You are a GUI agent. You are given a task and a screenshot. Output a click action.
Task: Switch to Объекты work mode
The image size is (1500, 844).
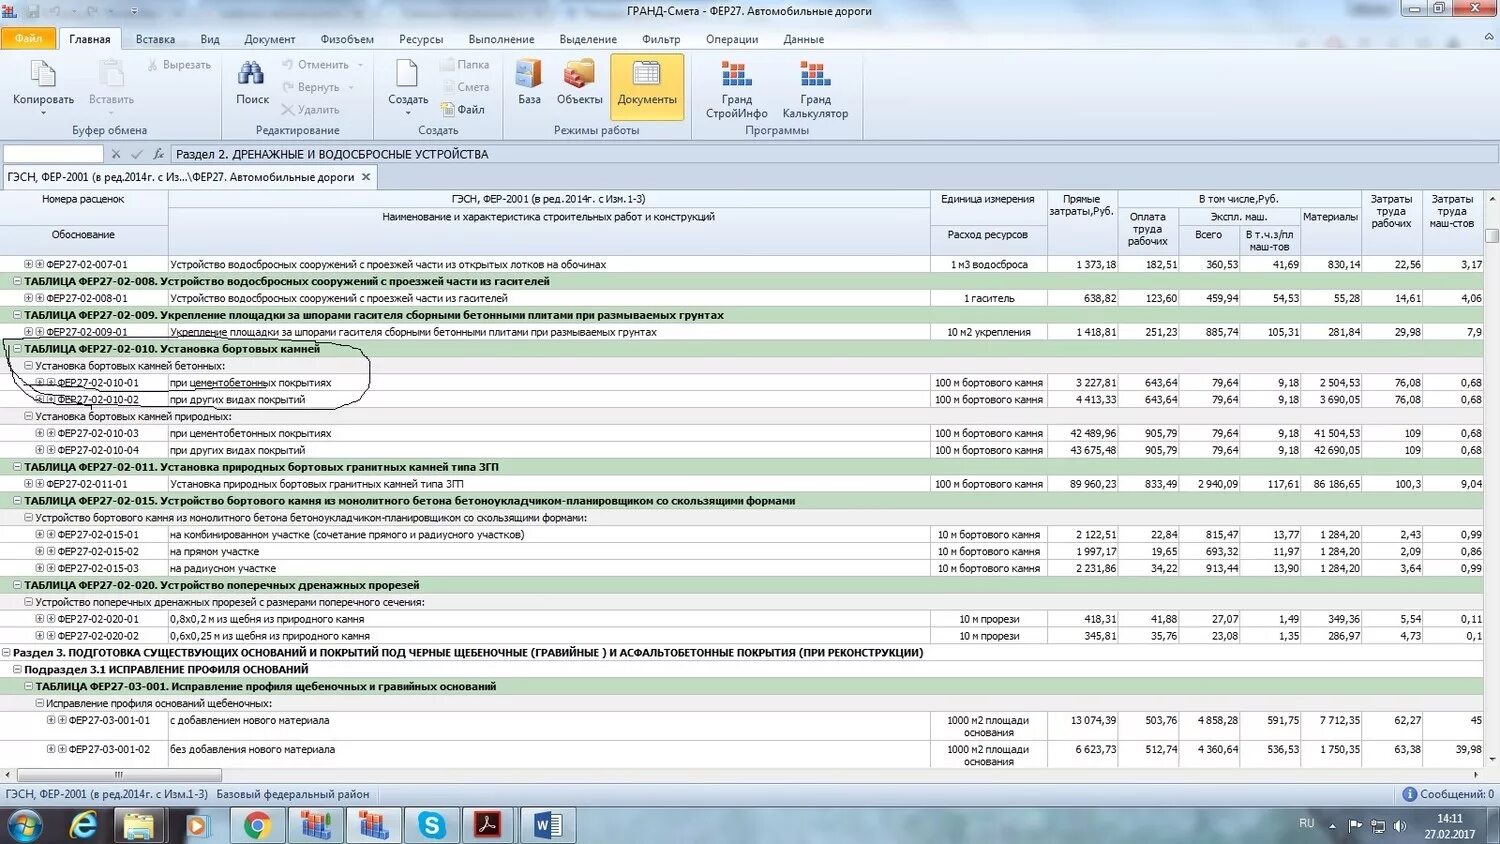579,82
